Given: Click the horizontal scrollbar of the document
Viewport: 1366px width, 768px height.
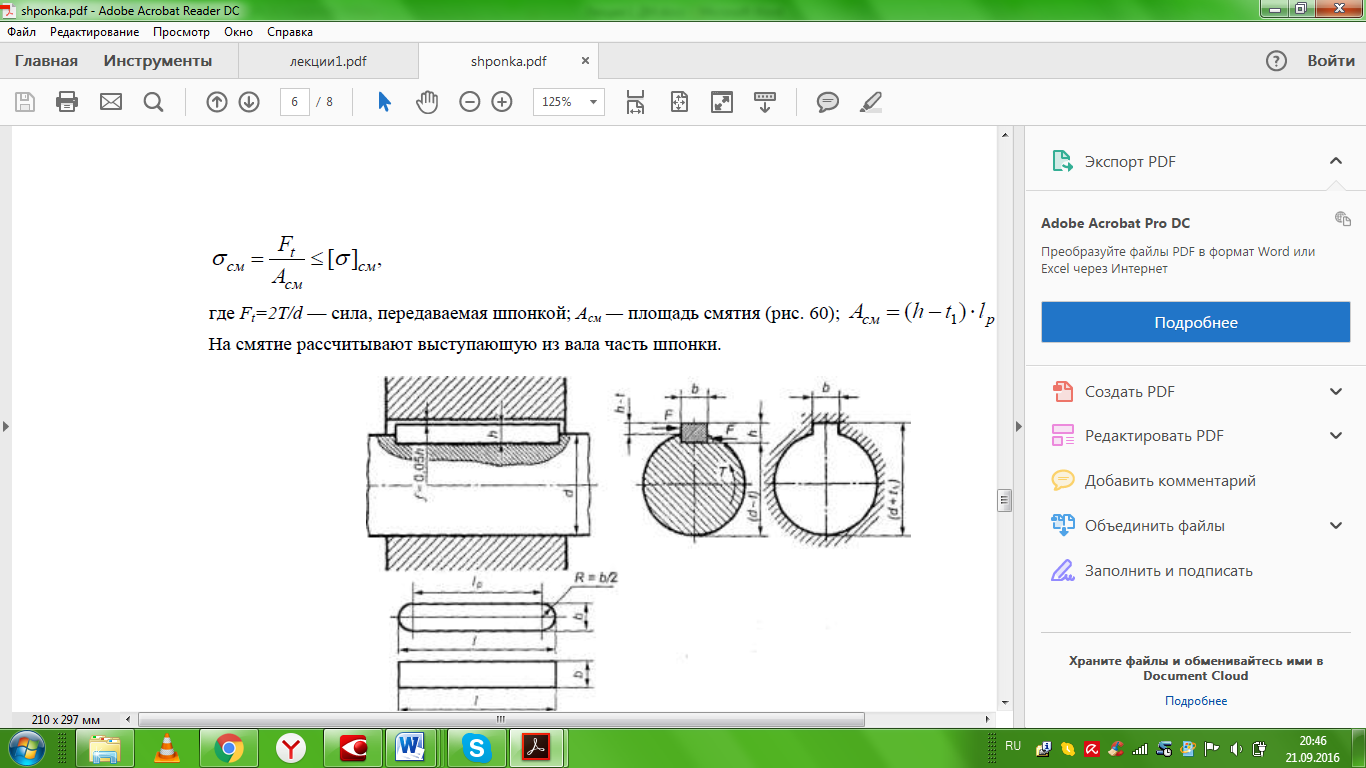Looking at the screenshot, I should click(x=500, y=719).
